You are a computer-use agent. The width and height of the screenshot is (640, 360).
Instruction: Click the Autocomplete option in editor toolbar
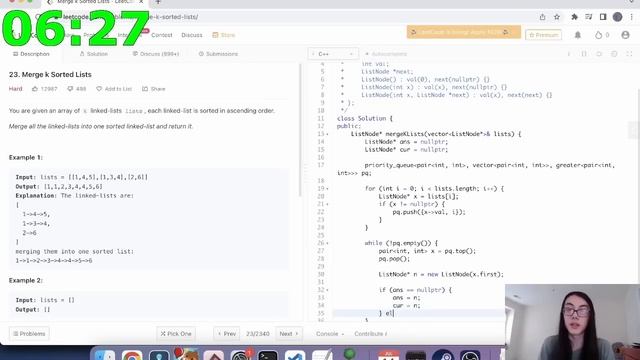pos(386,54)
